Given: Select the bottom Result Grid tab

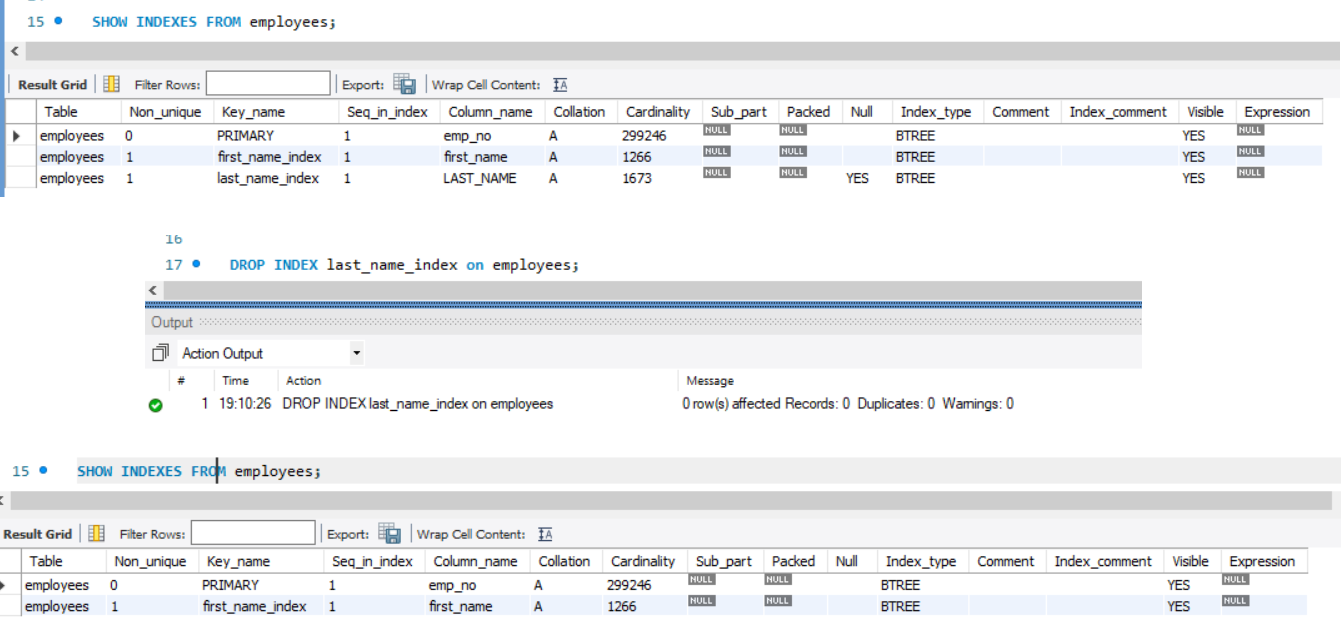Looking at the screenshot, I should point(37,533).
